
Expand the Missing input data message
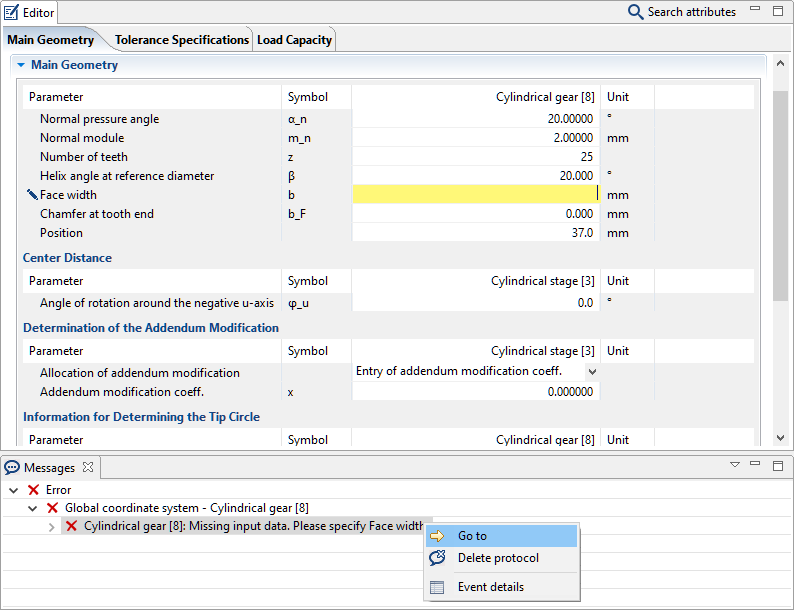52,527
